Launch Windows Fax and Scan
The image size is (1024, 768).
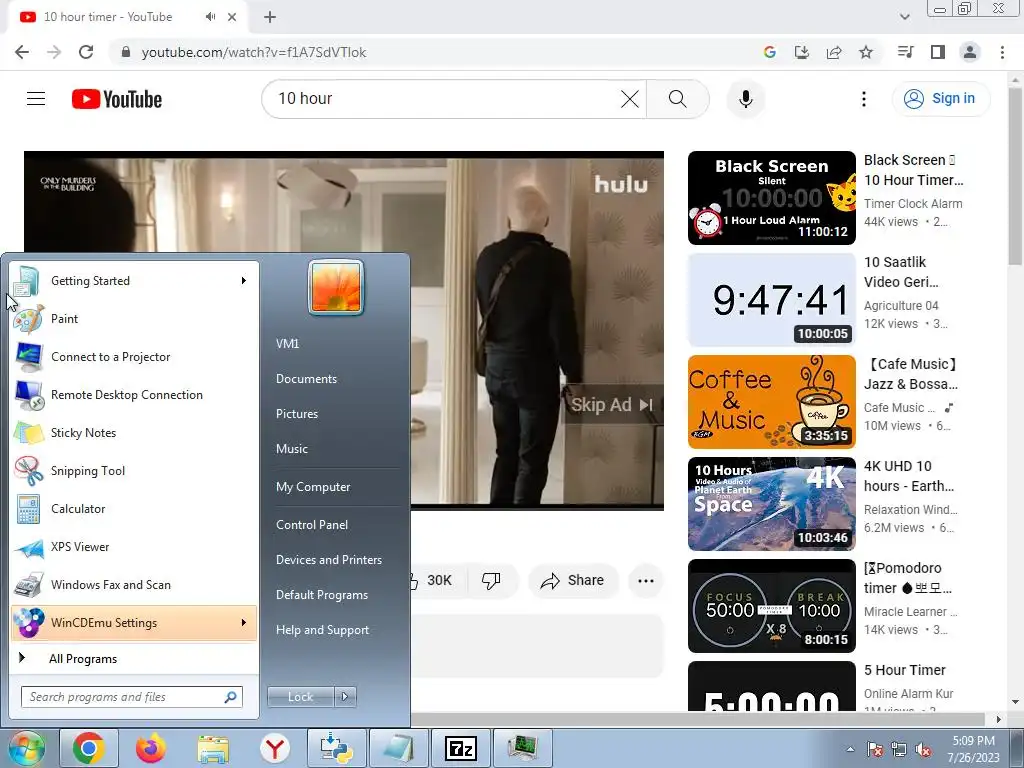click(x=134, y=584)
